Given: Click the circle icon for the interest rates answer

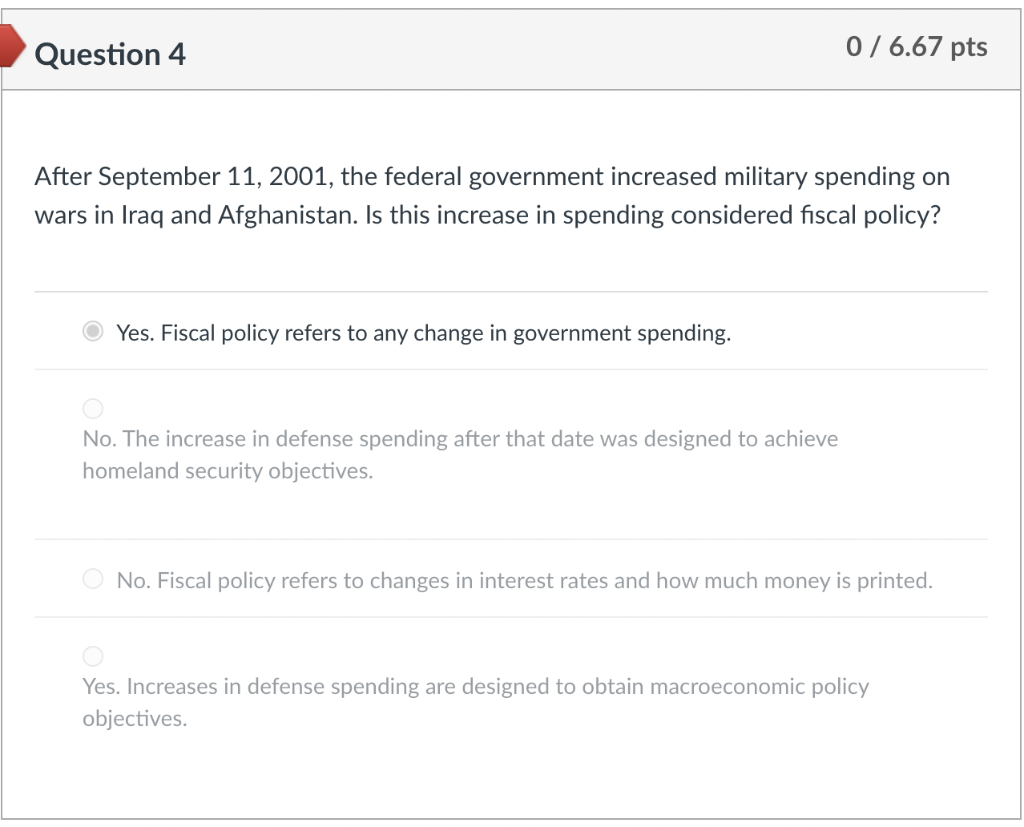Looking at the screenshot, I should tap(93, 578).
